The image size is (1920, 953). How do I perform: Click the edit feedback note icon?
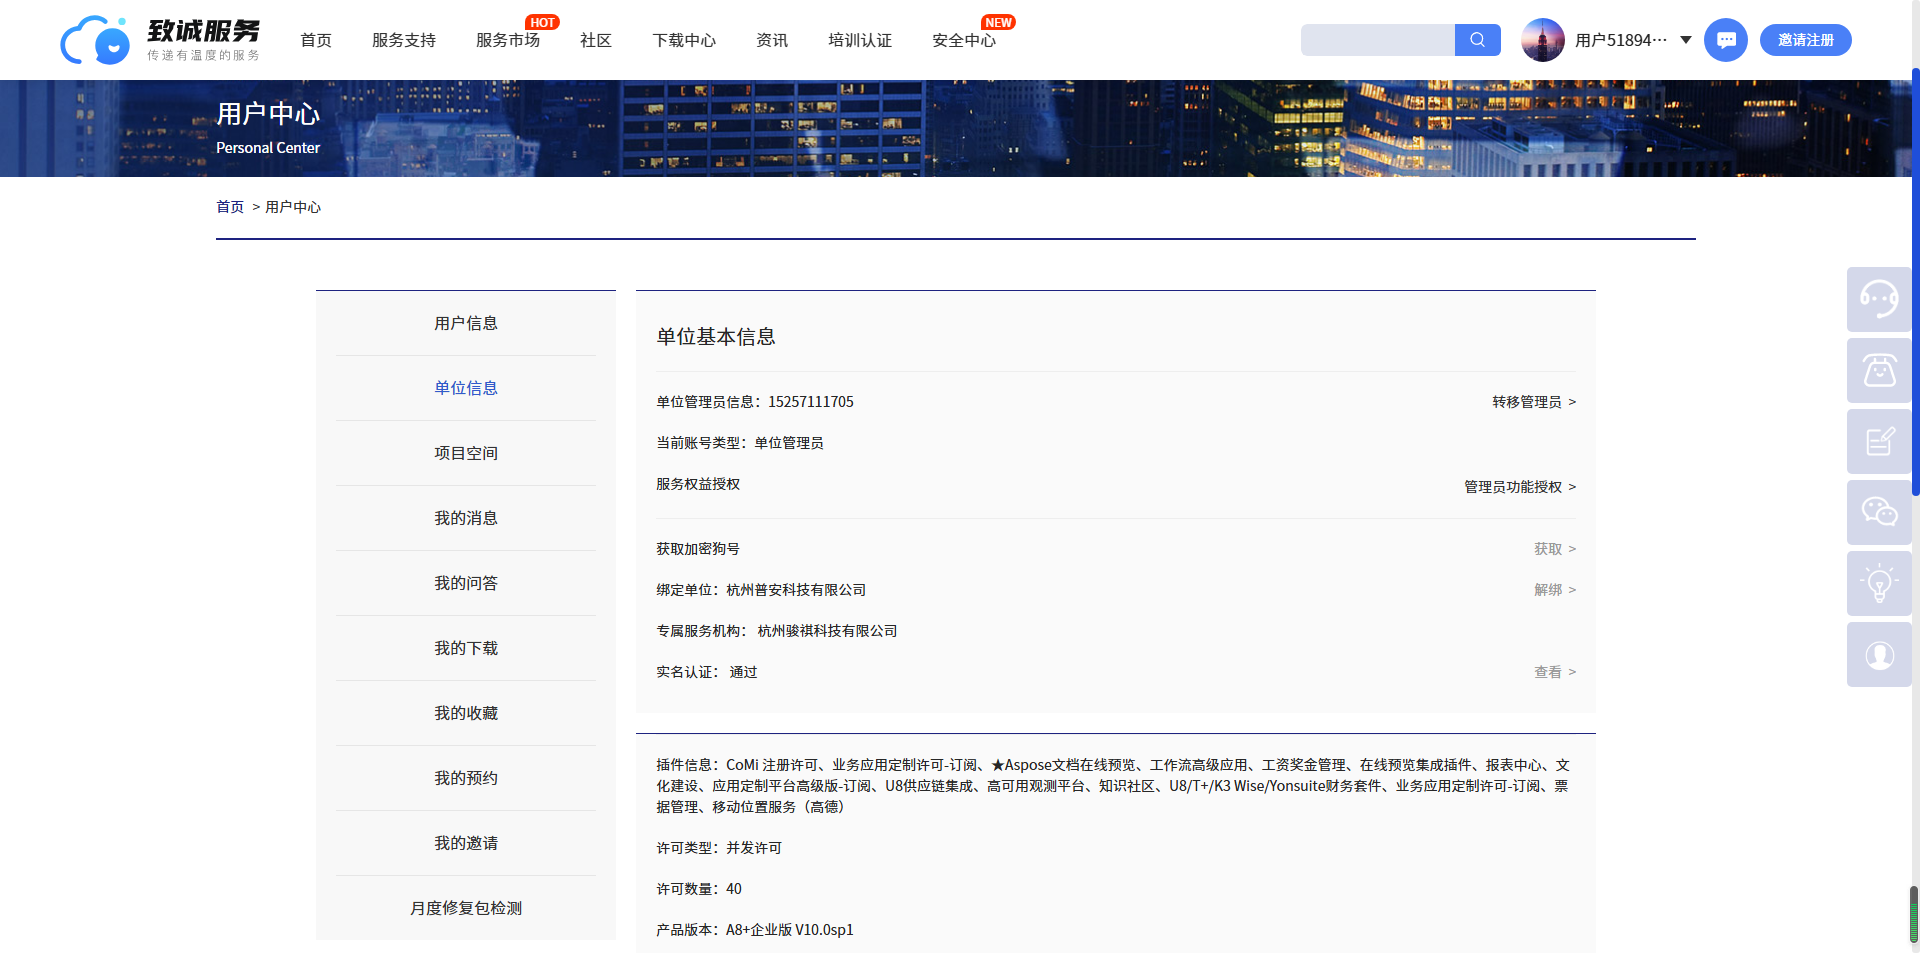coord(1879,441)
